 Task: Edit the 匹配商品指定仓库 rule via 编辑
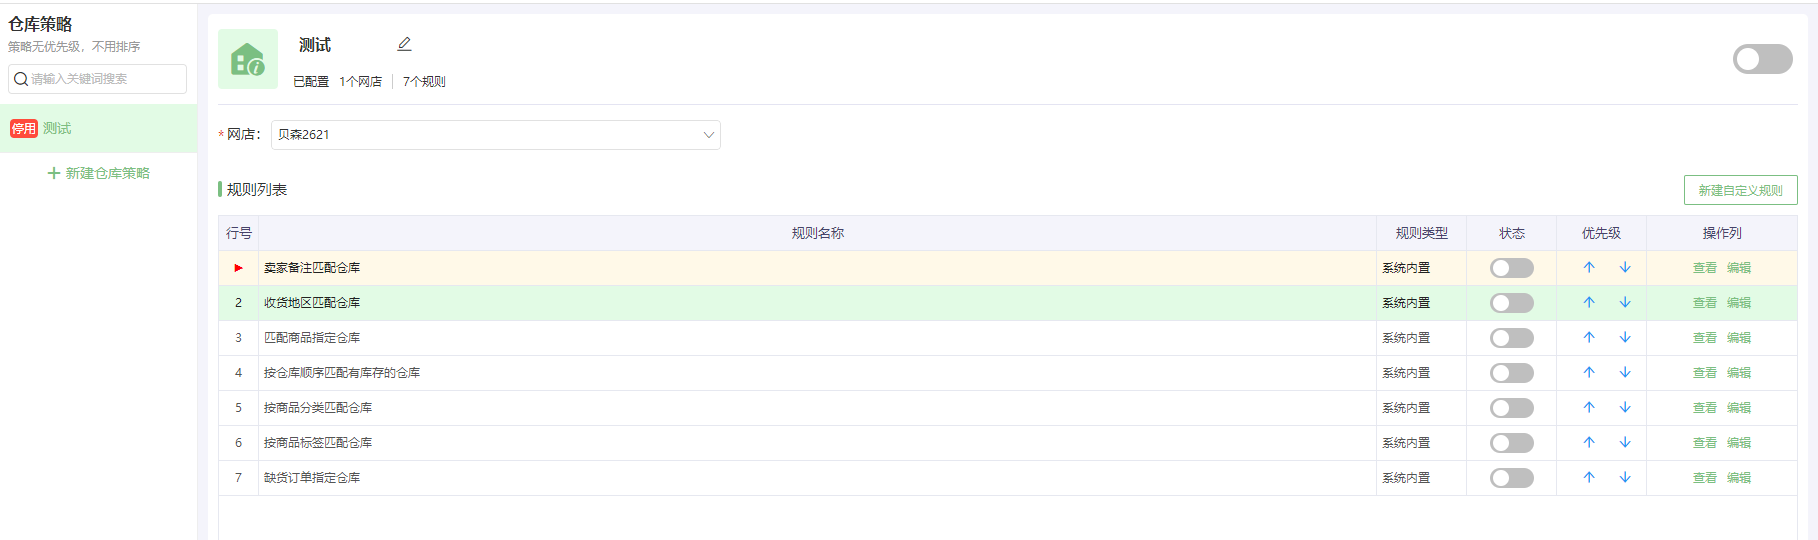click(1739, 338)
